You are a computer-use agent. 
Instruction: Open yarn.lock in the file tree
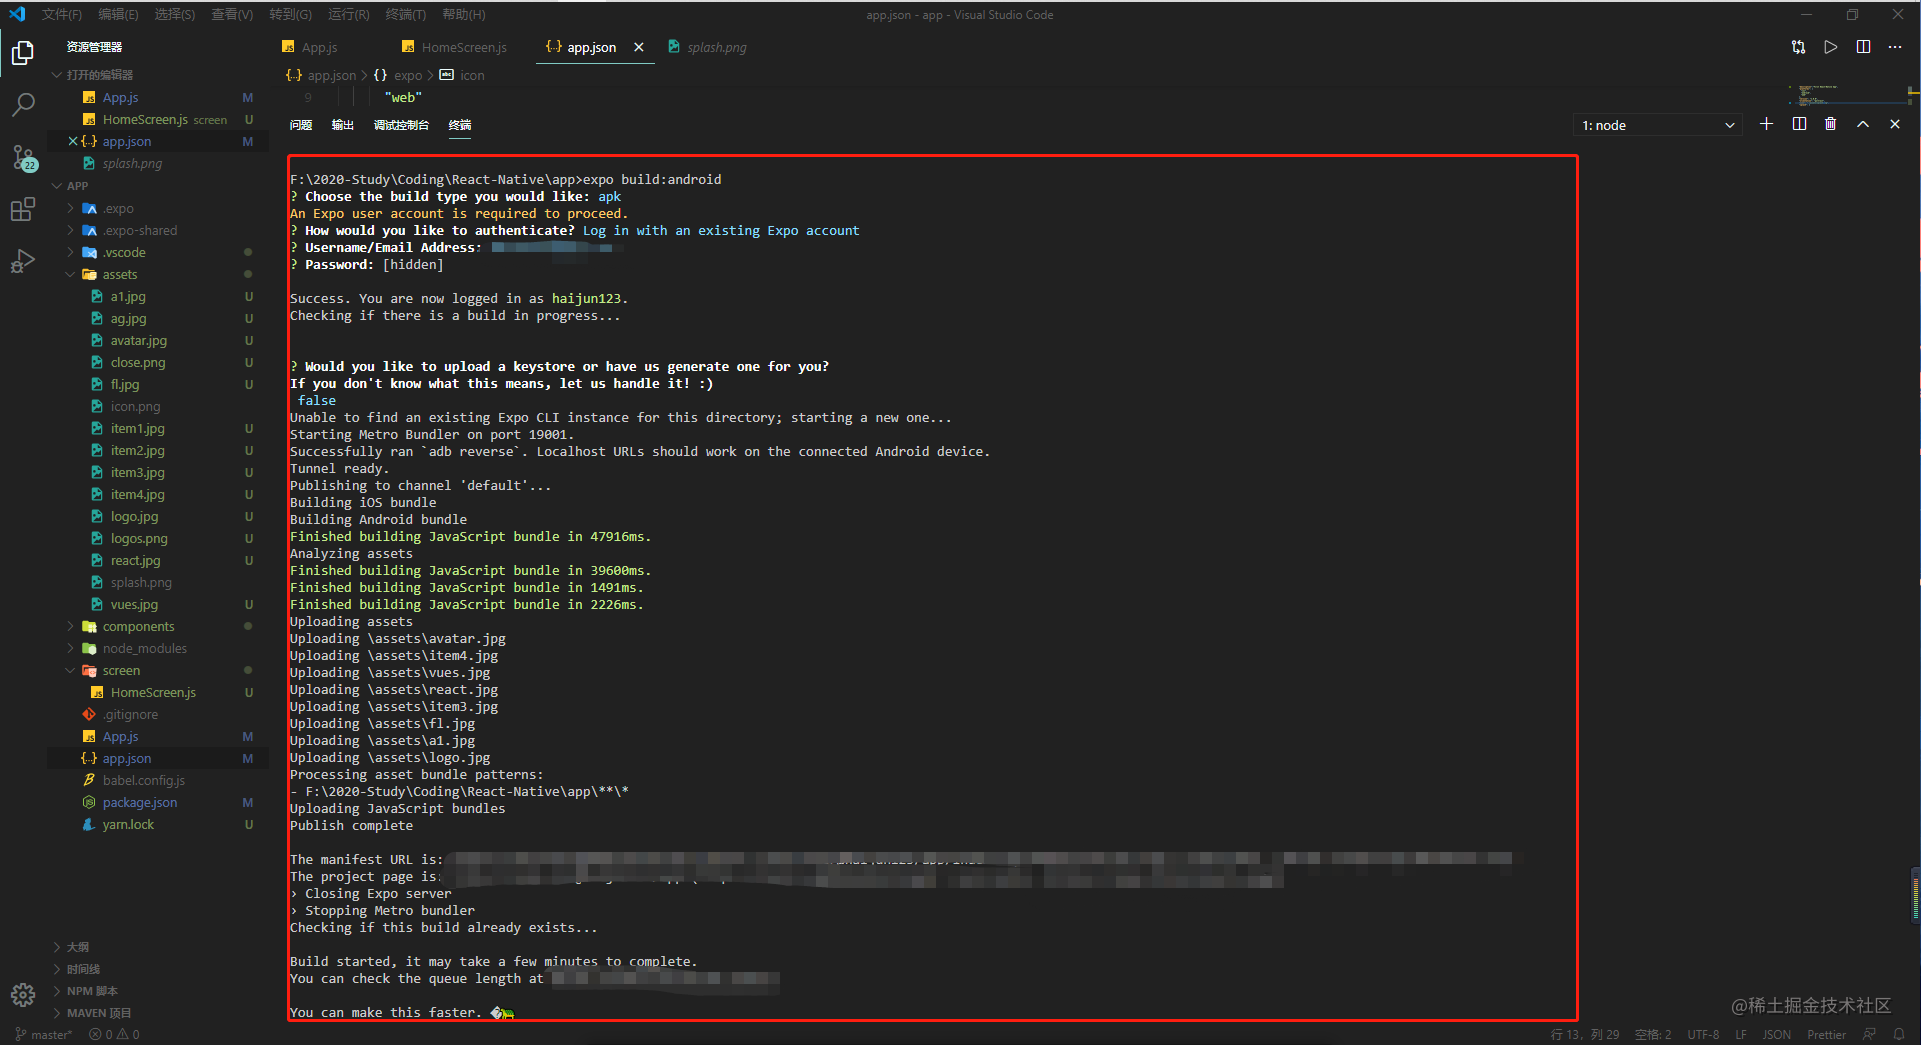pos(128,825)
